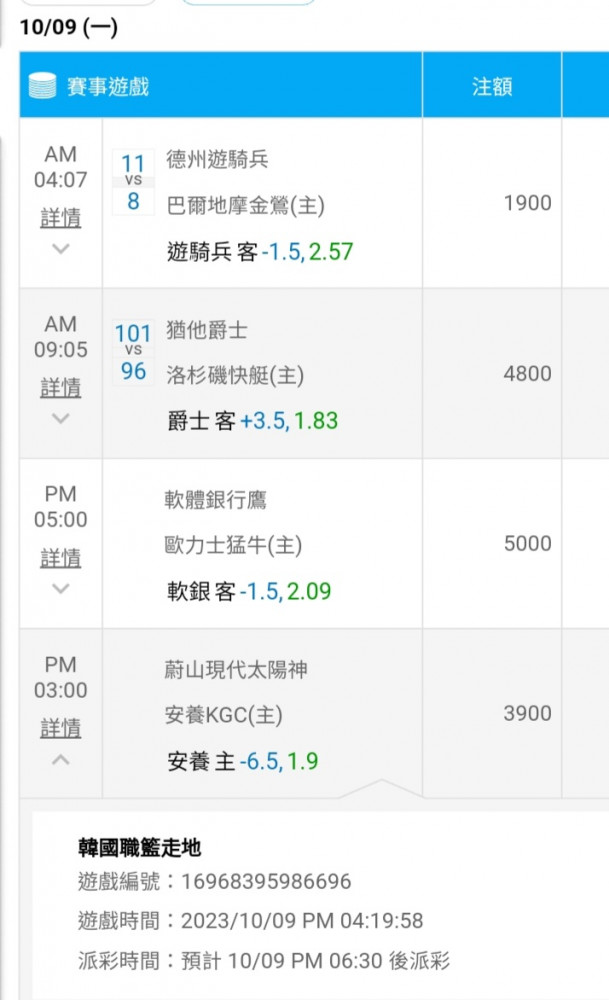The width and height of the screenshot is (609, 1000).
Task: Open 詳情 link for the AM 09:05 game
Action: click(x=61, y=387)
